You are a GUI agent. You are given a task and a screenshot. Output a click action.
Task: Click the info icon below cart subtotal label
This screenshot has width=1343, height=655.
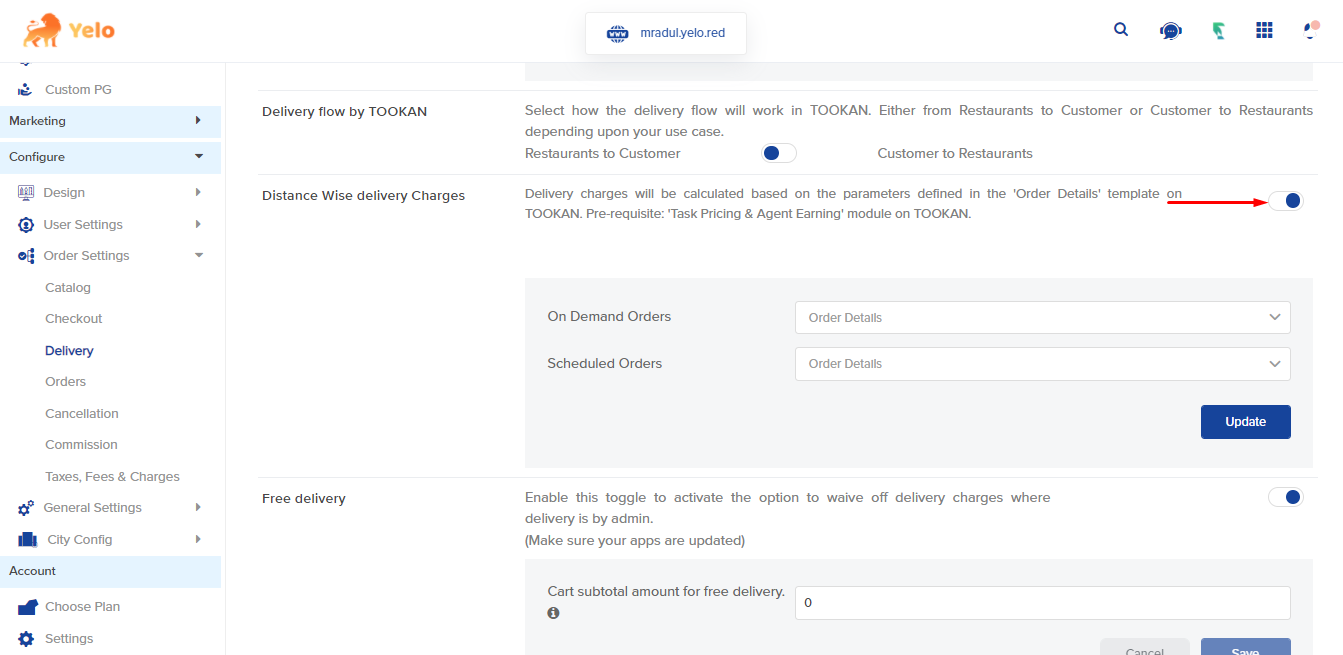coord(554,613)
